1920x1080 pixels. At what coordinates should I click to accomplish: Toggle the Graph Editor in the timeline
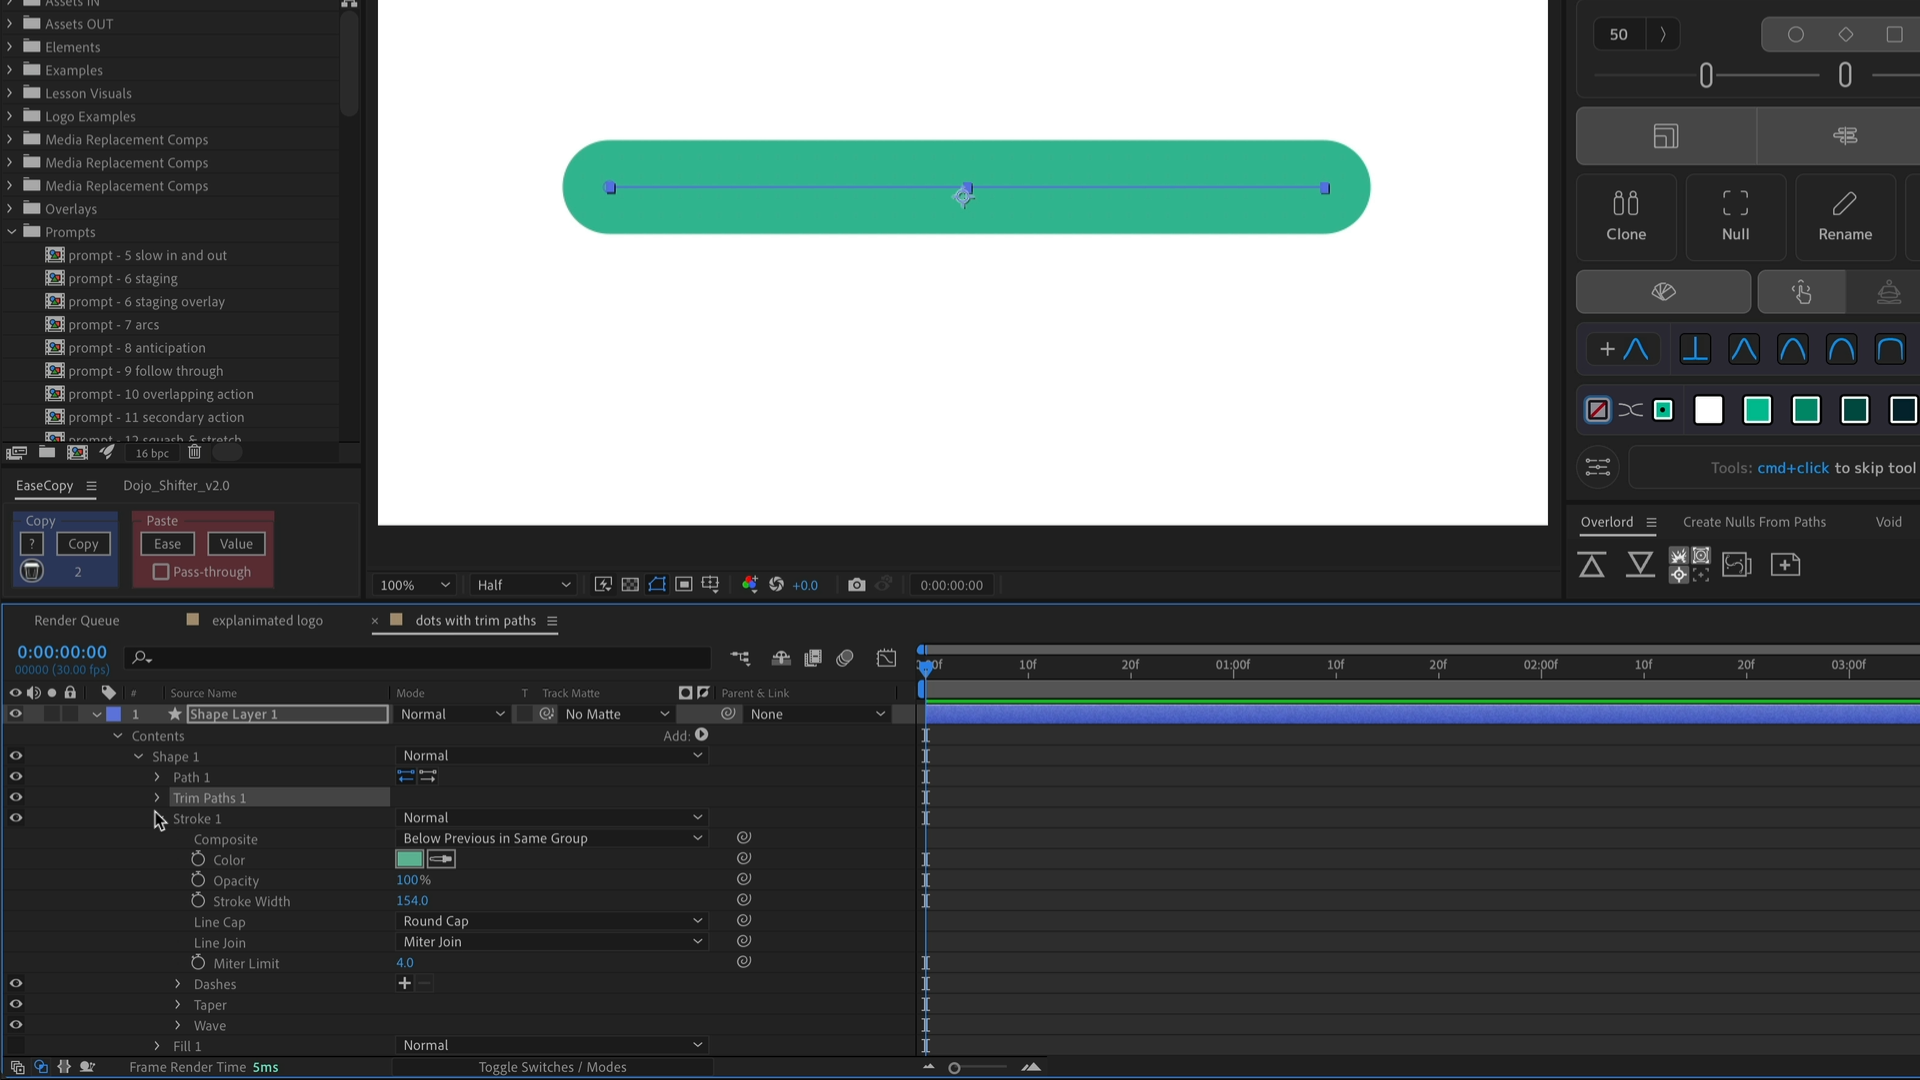click(x=886, y=658)
